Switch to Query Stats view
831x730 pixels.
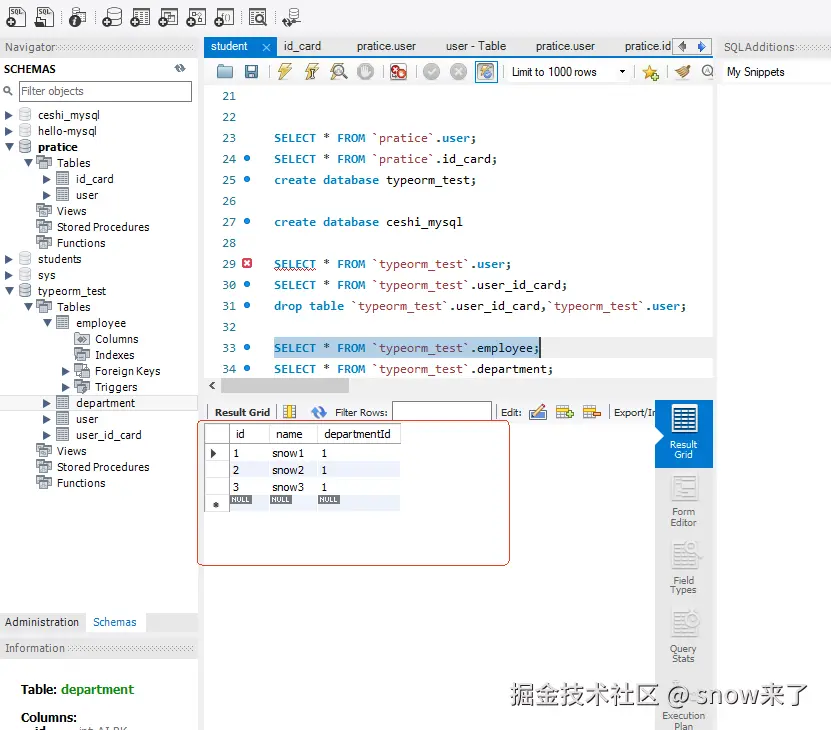tap(684, 636)
